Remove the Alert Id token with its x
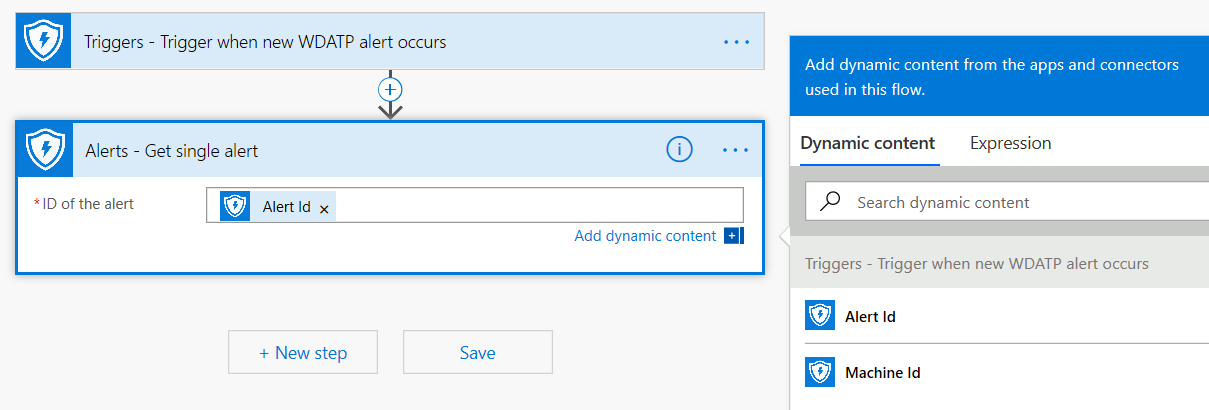The image size is (1209, 410). point(324,208)
